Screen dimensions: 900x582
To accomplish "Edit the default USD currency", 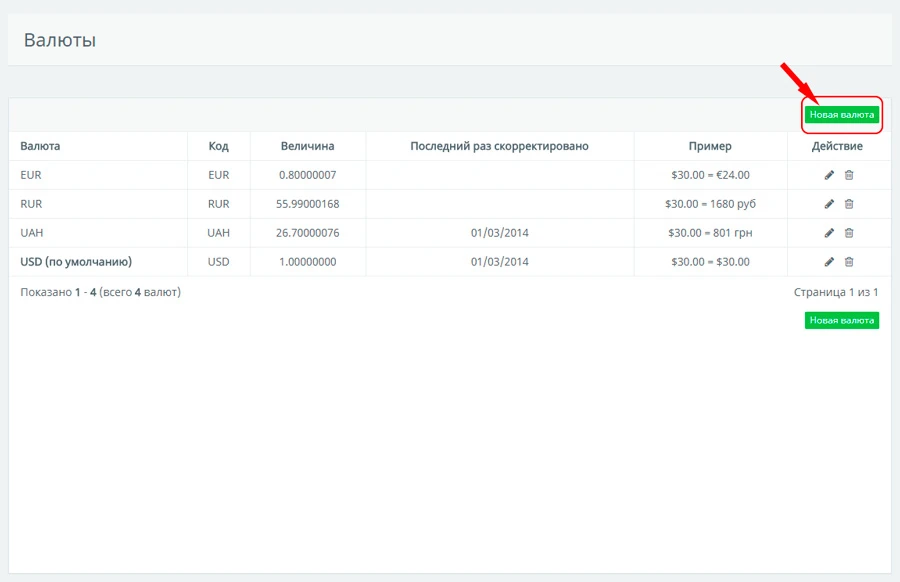I will pyautogui.click(x=829, y=262).
